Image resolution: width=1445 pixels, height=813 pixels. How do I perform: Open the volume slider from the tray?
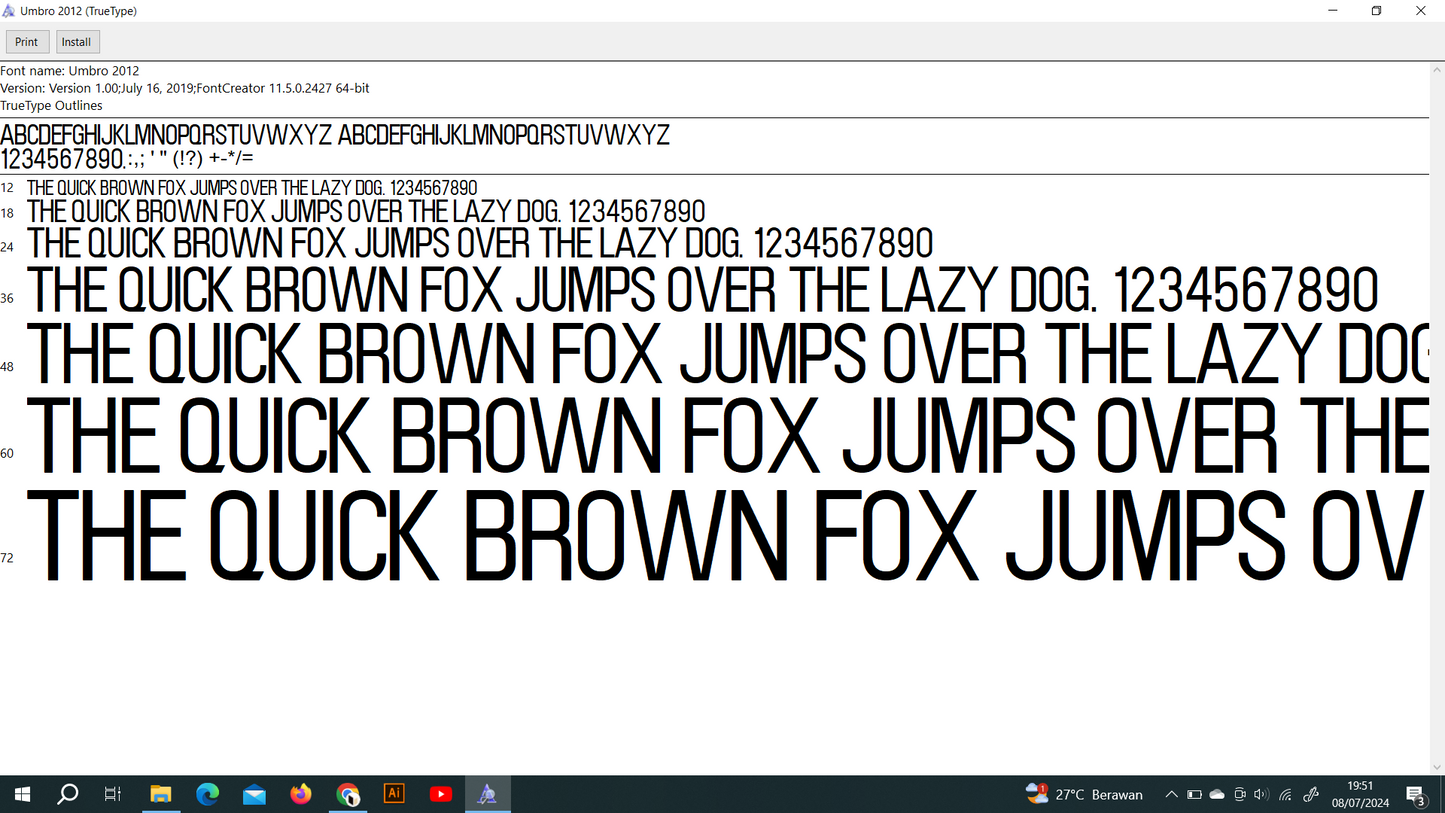[1261, 794]
